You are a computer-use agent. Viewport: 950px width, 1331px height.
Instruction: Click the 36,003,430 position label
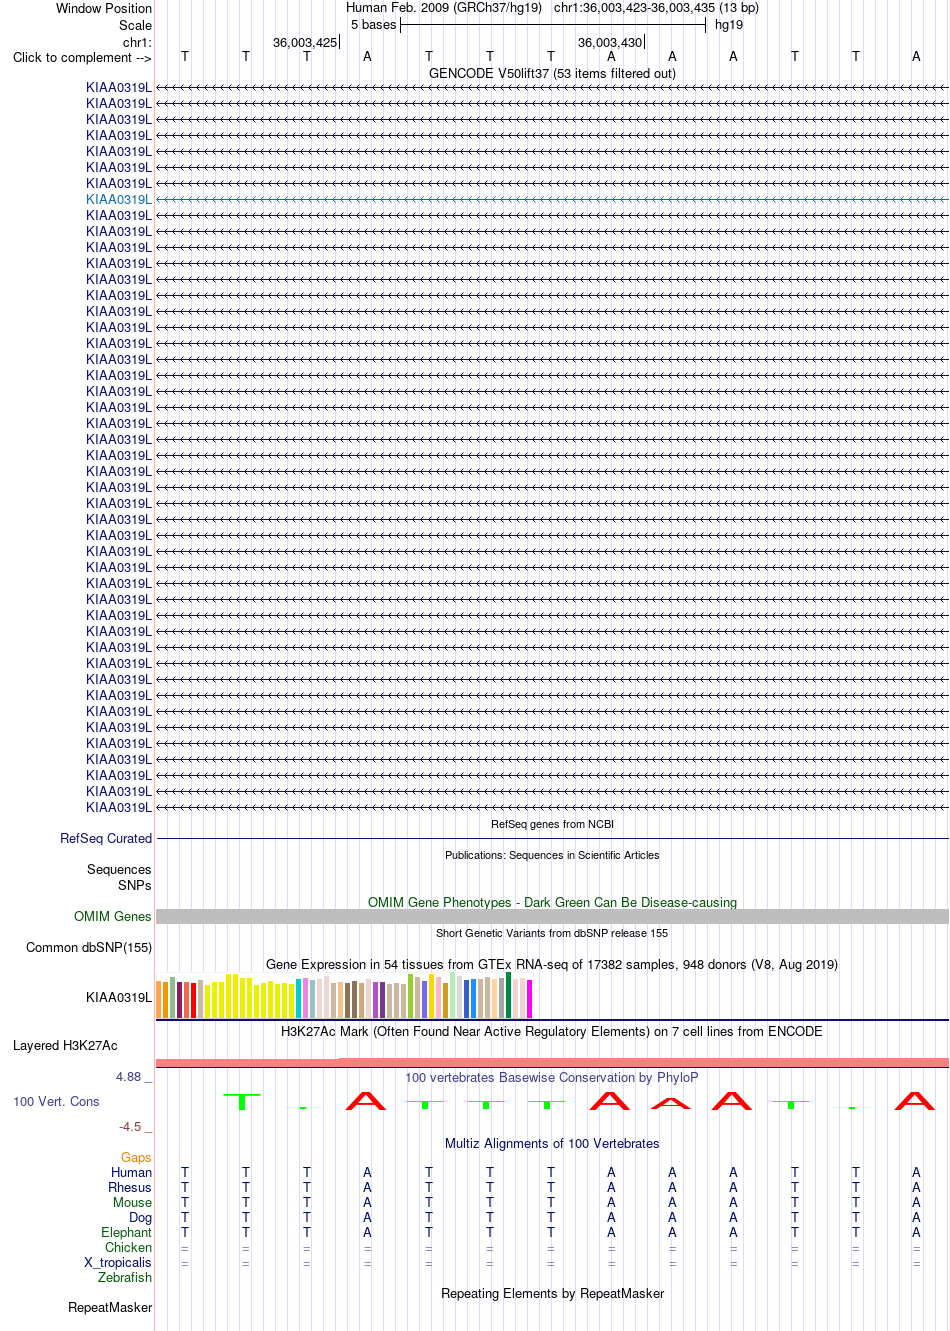tap(610, 42)
